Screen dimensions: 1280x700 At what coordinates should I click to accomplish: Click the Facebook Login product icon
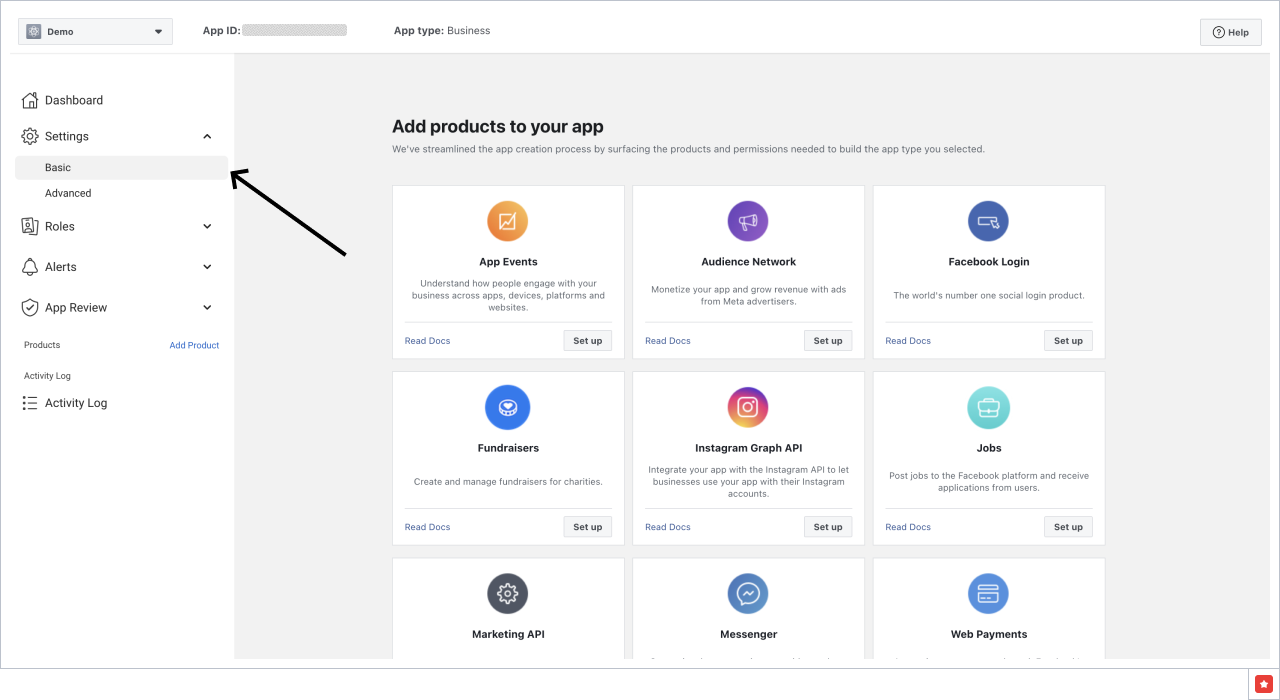coord(988,221)
